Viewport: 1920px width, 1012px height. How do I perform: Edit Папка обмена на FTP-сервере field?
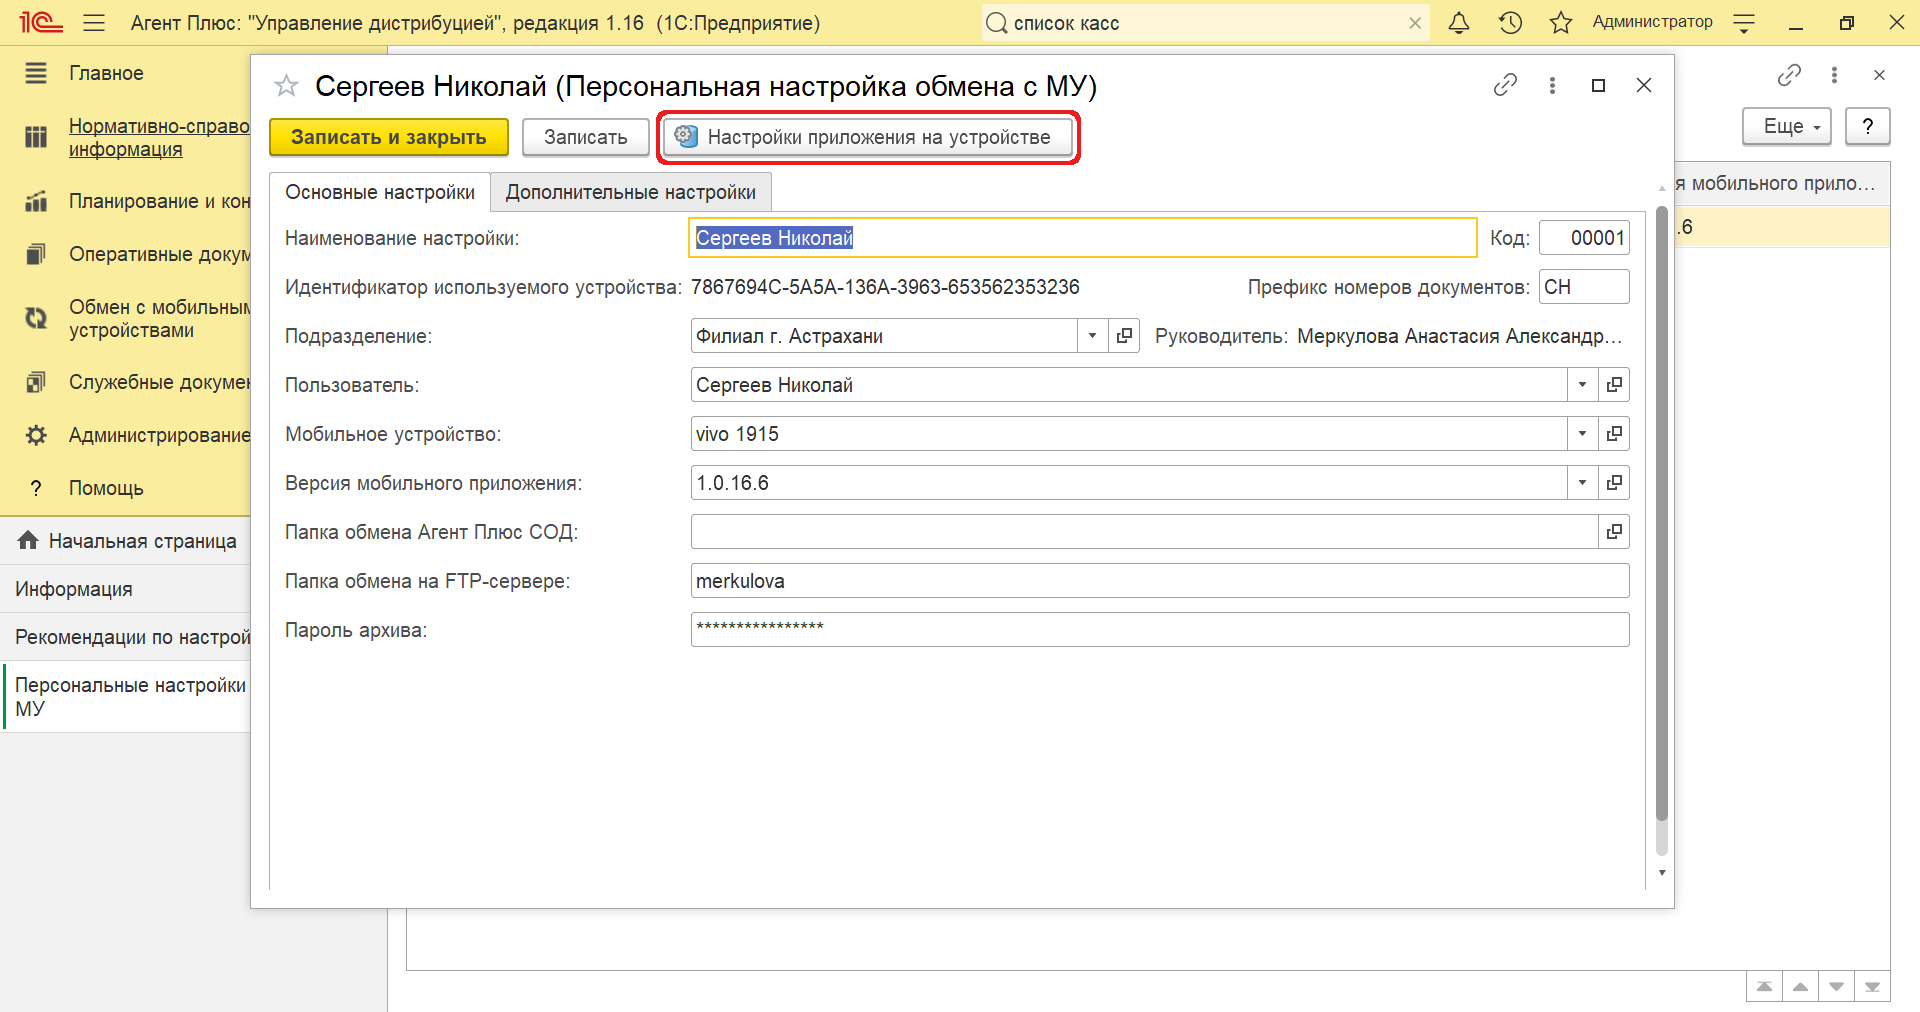[x=1160, y=581]
